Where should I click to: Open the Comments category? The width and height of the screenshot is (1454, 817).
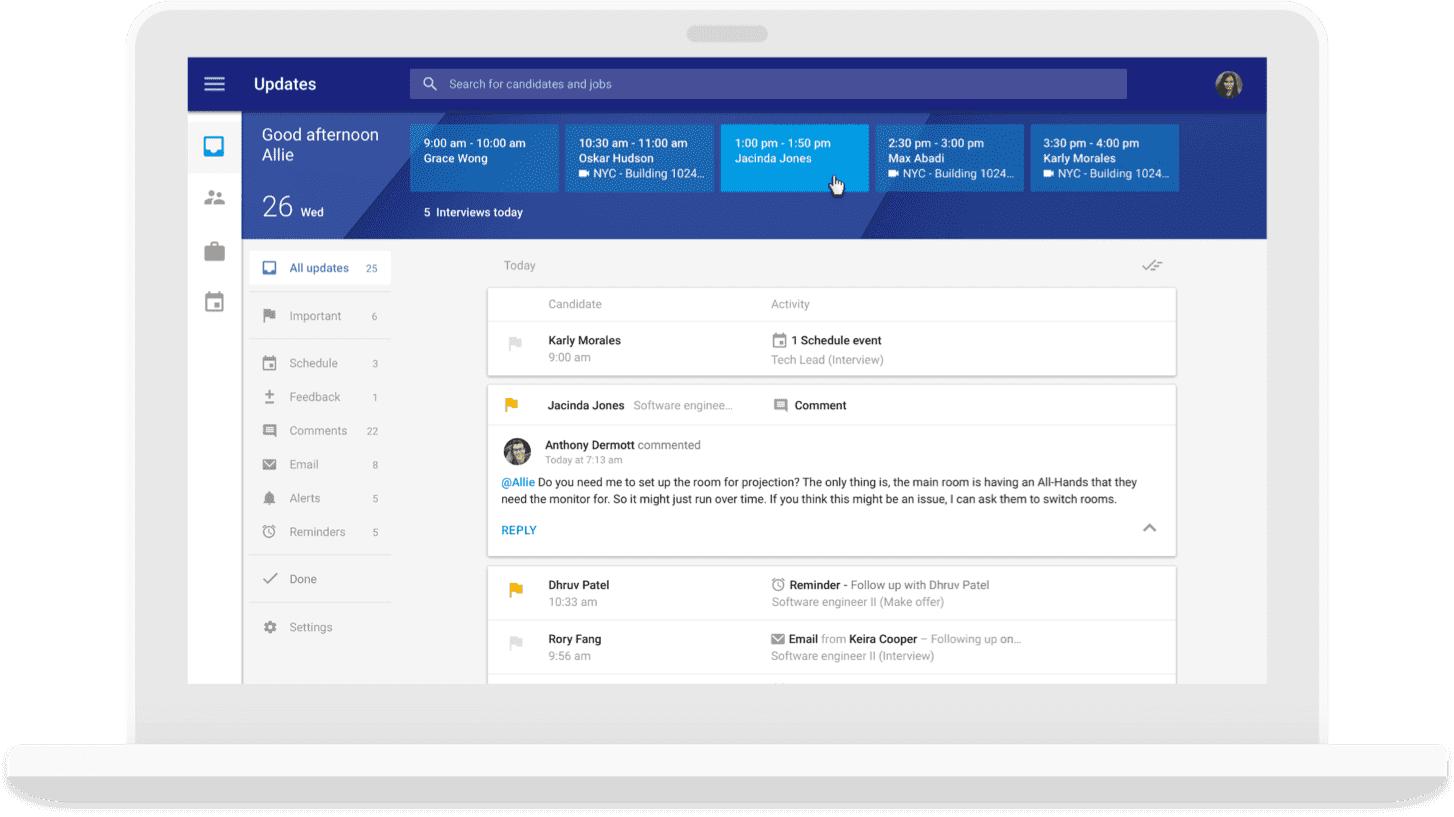[x=318, y=431]
